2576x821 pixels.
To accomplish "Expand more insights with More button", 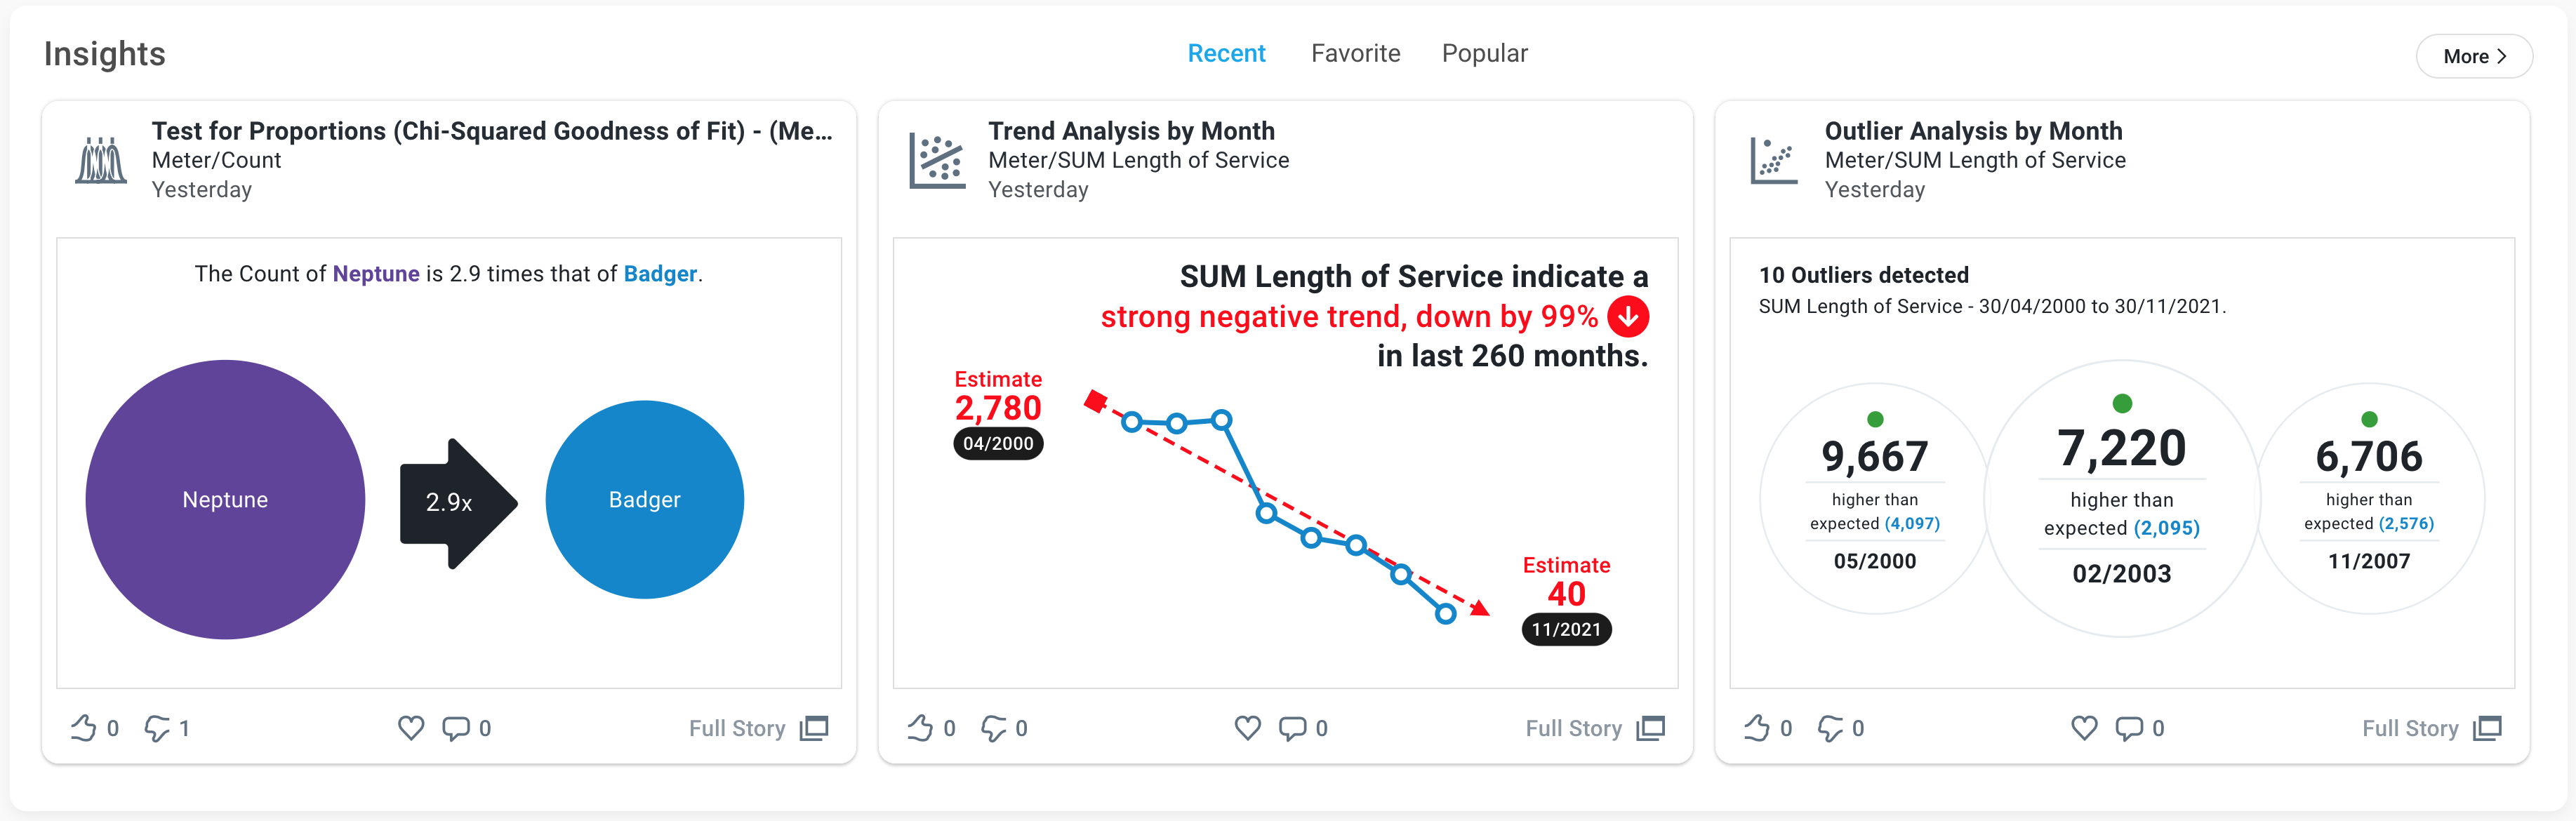I will tap(2473, 56).
